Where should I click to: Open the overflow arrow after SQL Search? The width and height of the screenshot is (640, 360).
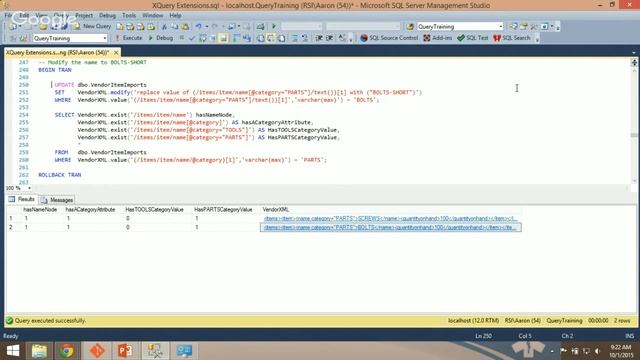(x=537, y=39)
